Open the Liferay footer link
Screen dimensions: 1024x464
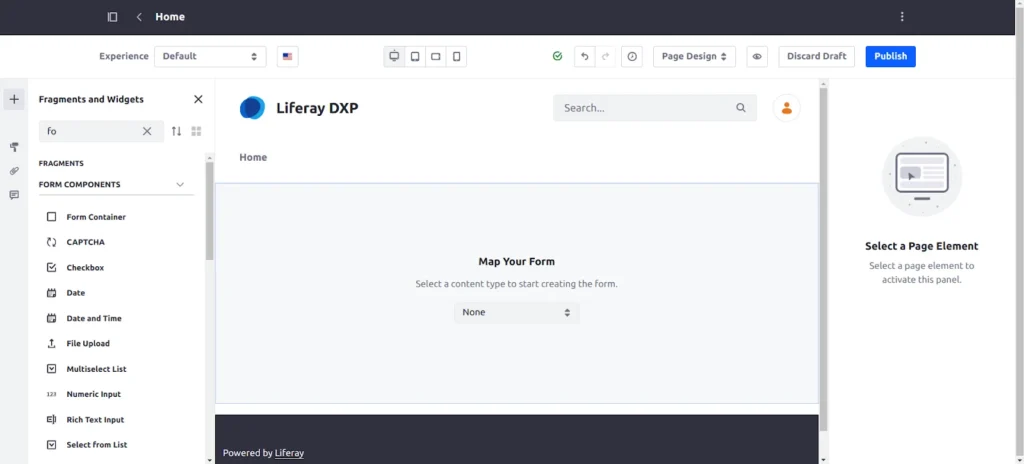pyautogui.click(x=289, y=453)
